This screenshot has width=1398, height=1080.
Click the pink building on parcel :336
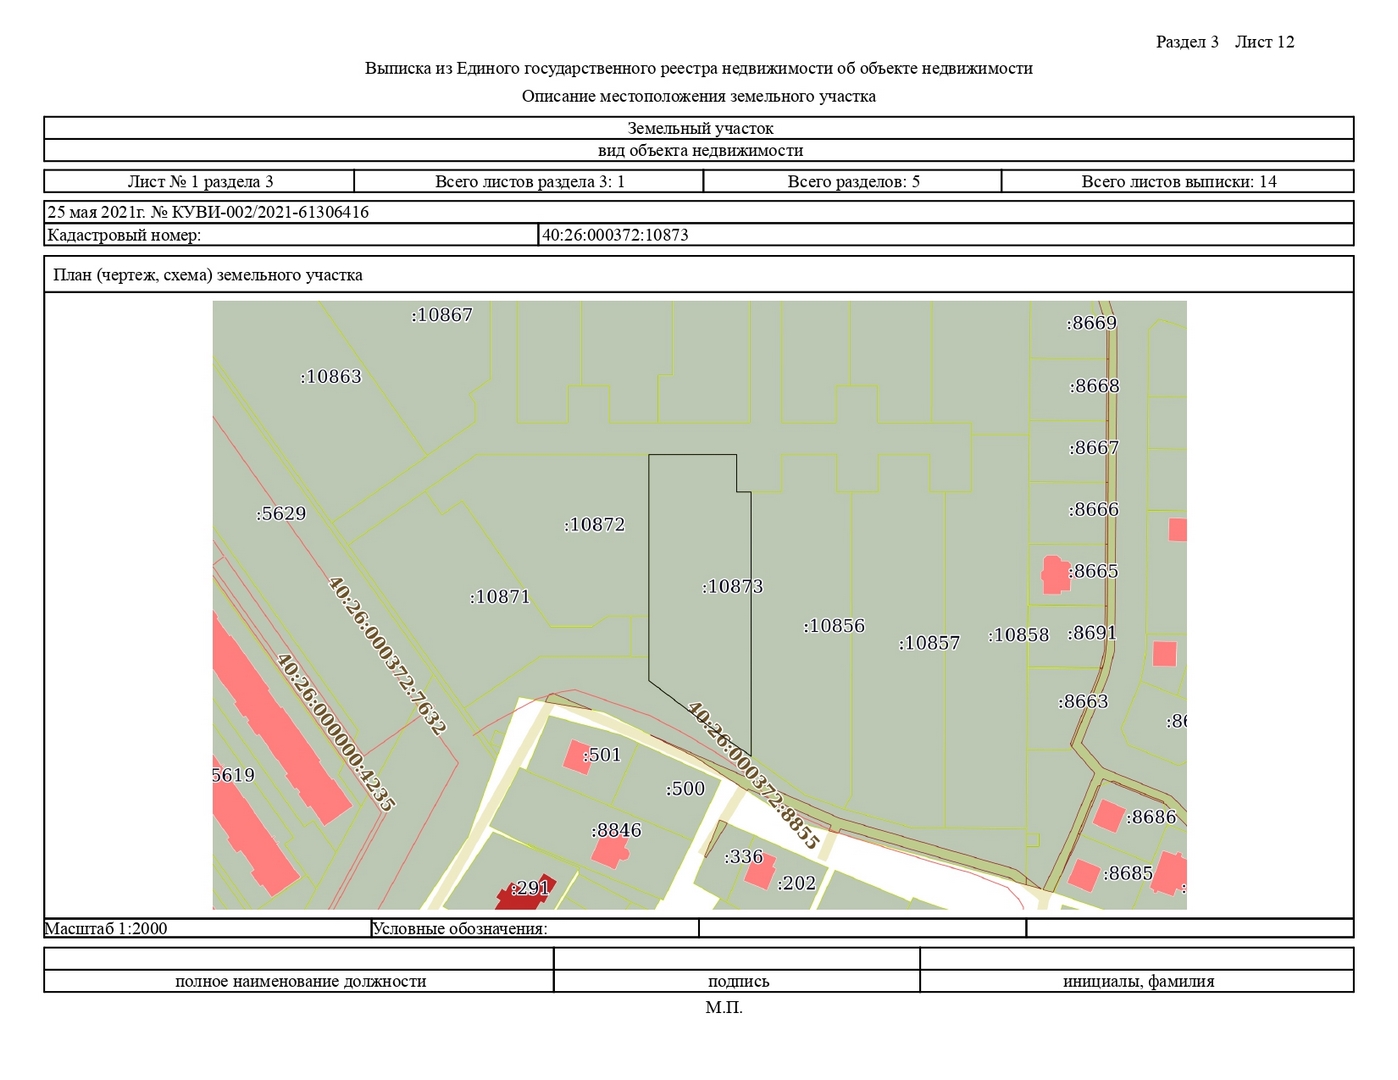(x=759, y=872)
